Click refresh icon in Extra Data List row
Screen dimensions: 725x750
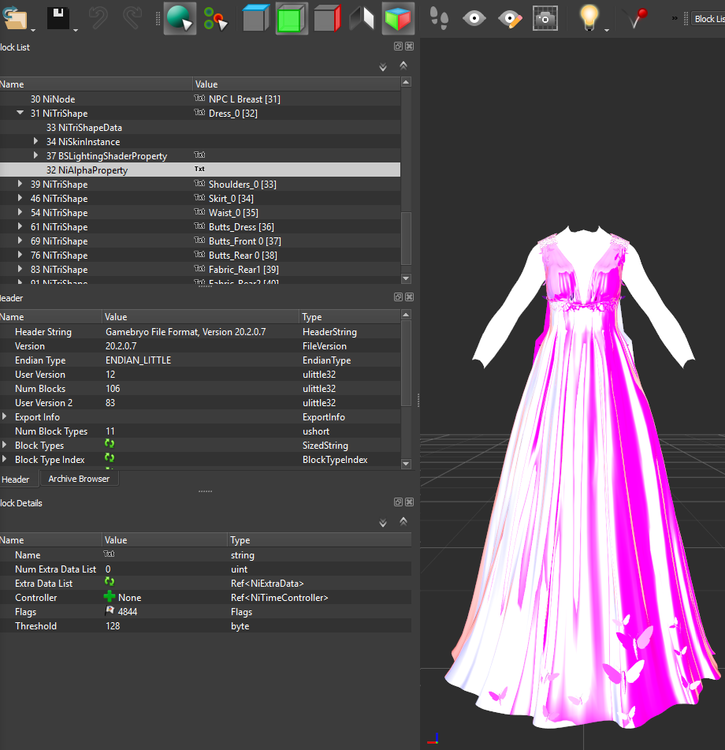tap(110, 582)
